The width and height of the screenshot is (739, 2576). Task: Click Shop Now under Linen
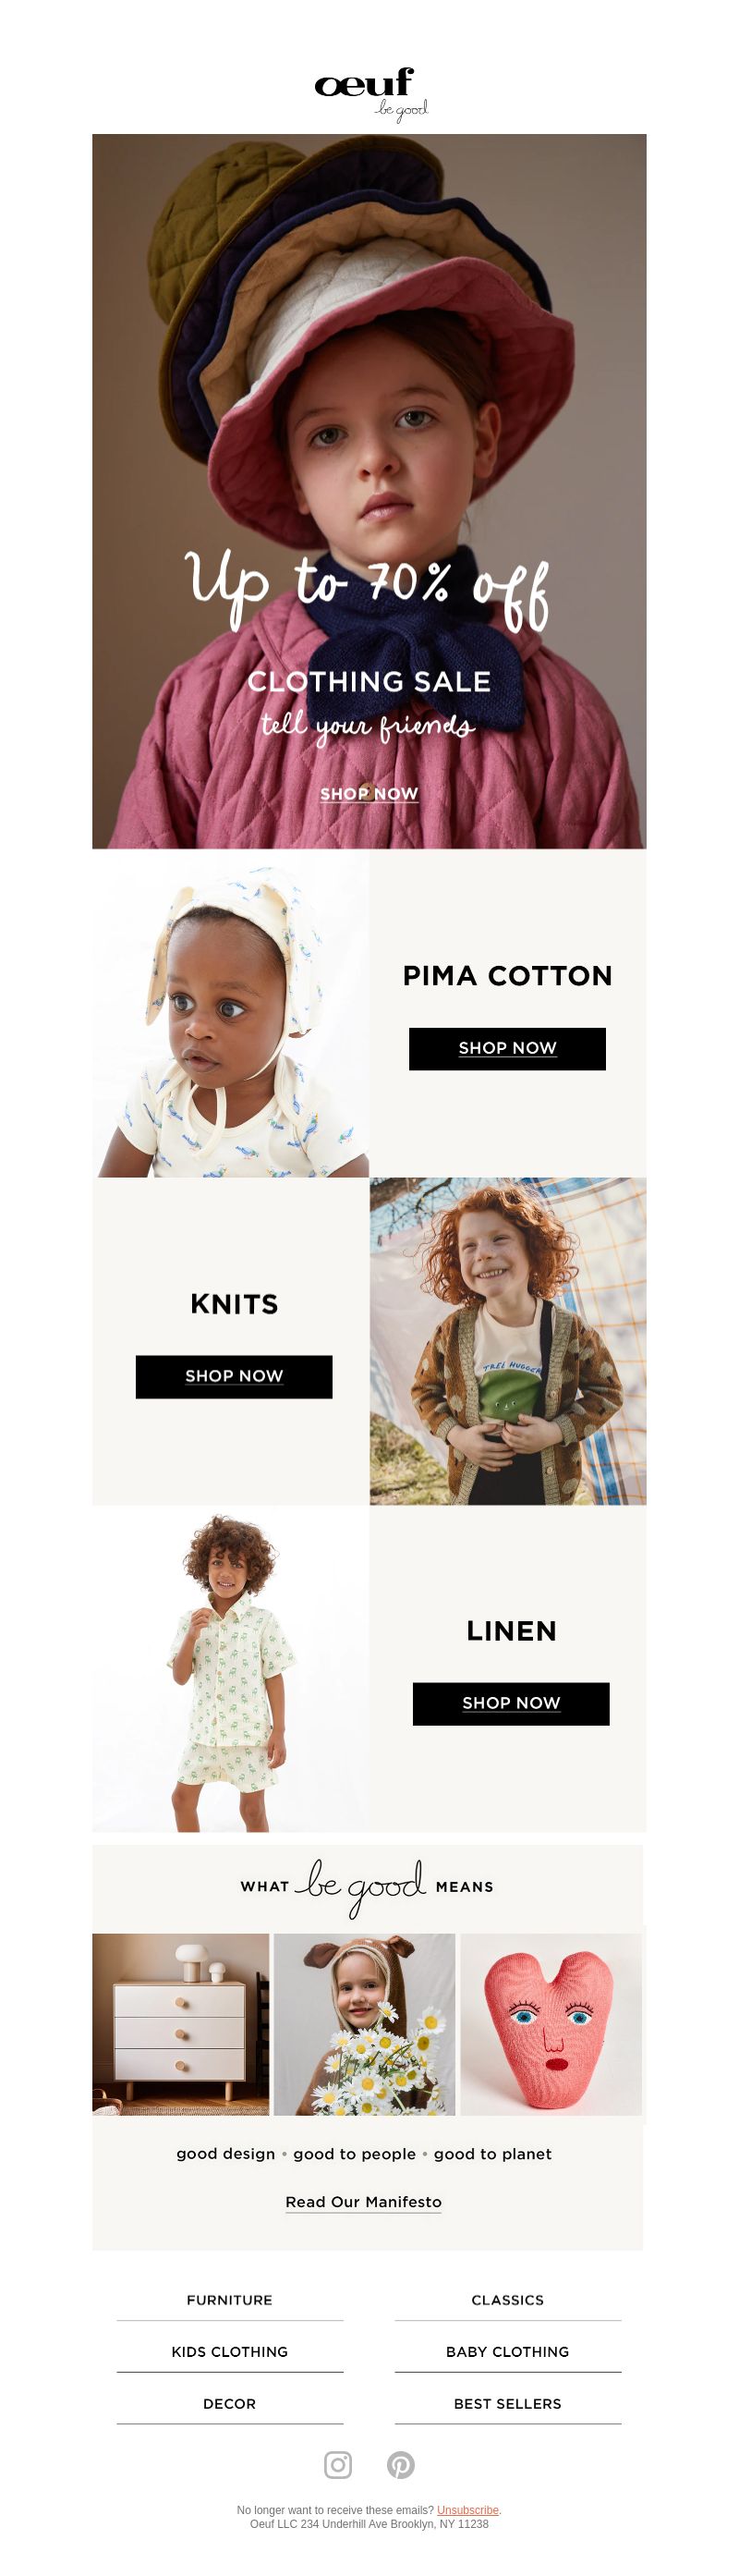pos(511,1703)
